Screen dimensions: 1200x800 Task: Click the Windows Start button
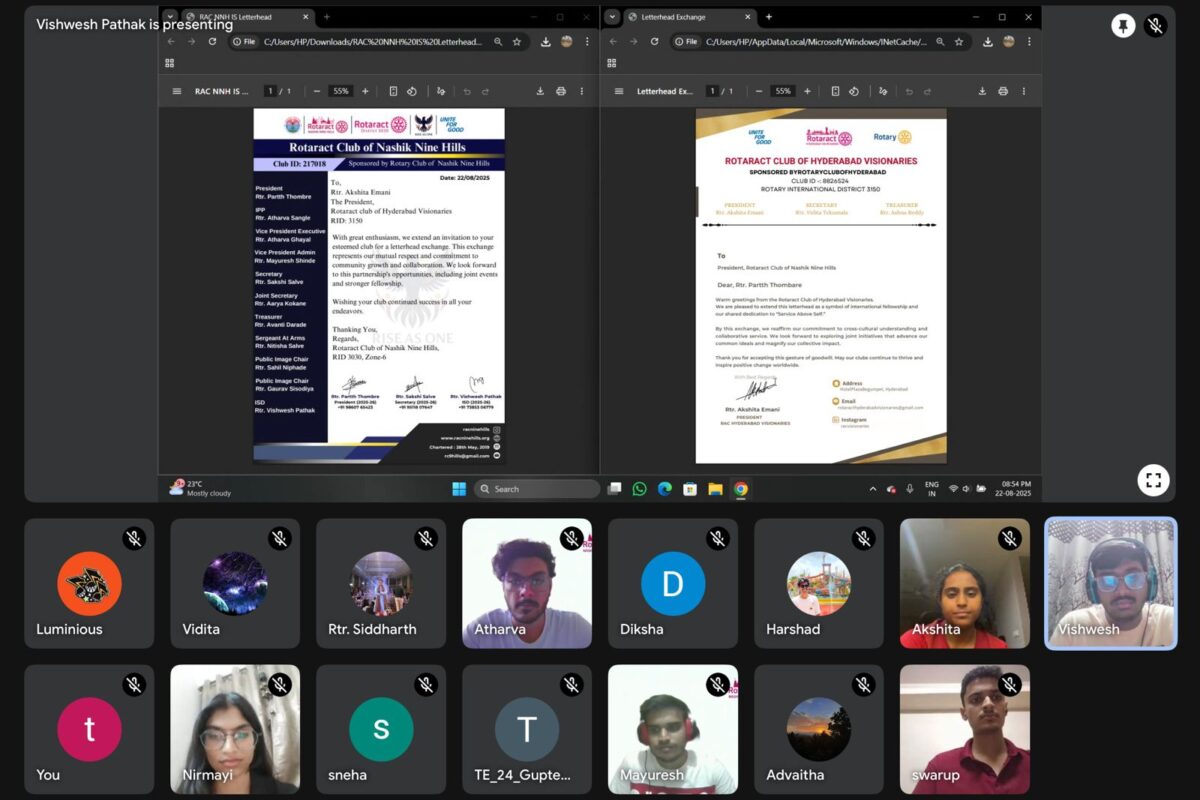point(458,489)
